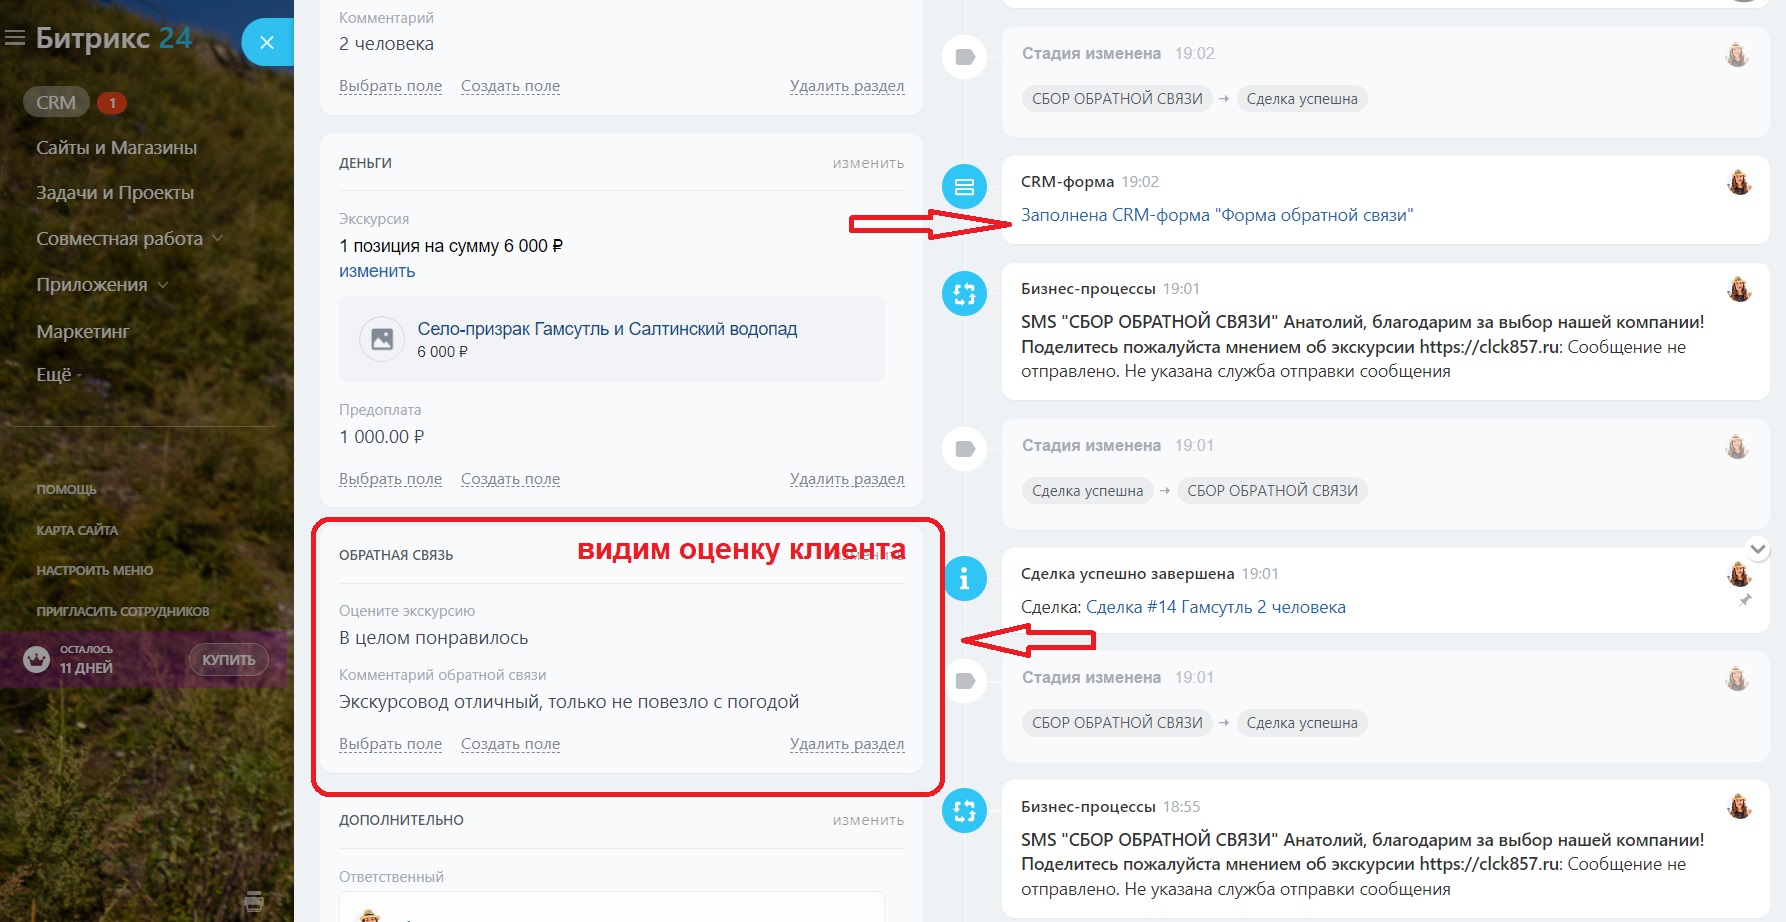Click Создать поле in the ДЕНЬГИ section
The image size is (1786, 922).
click(510, 479)
